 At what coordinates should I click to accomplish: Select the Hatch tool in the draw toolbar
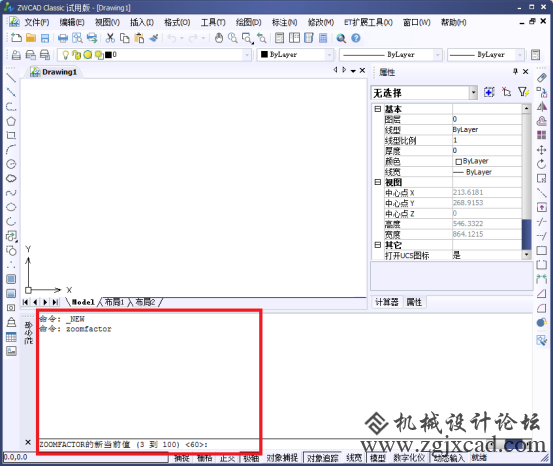click(11, 279)
